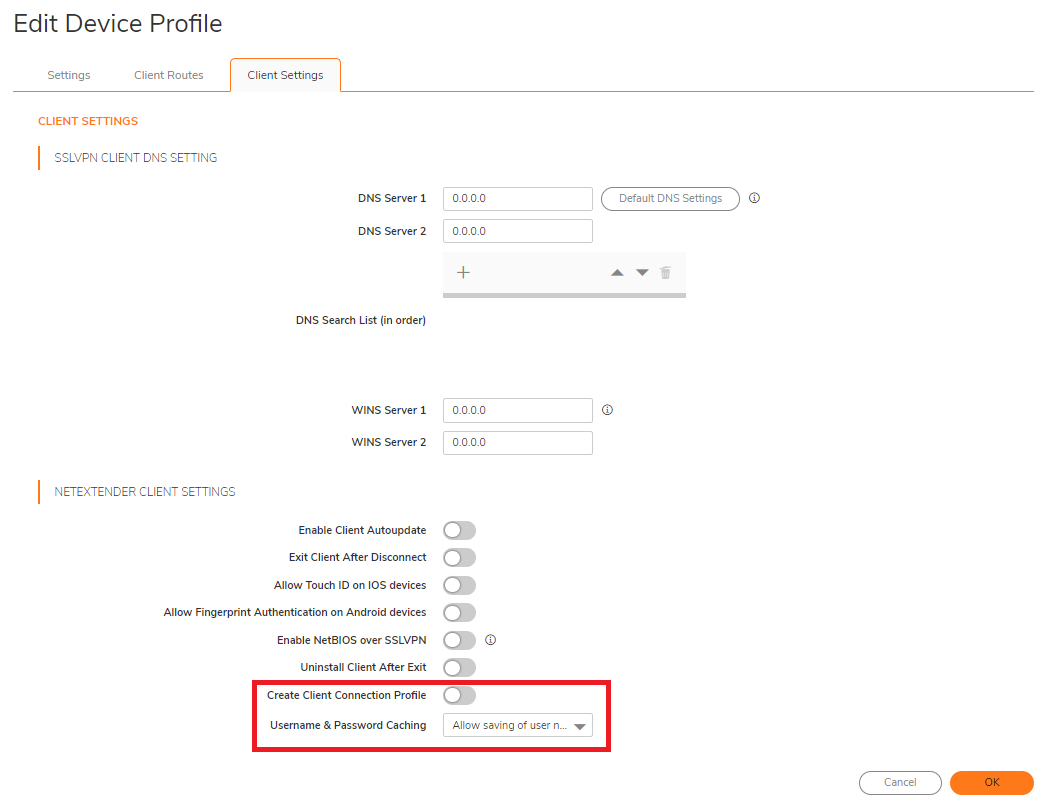Open Username & Password Caching dropdown

tap(518, 726)
